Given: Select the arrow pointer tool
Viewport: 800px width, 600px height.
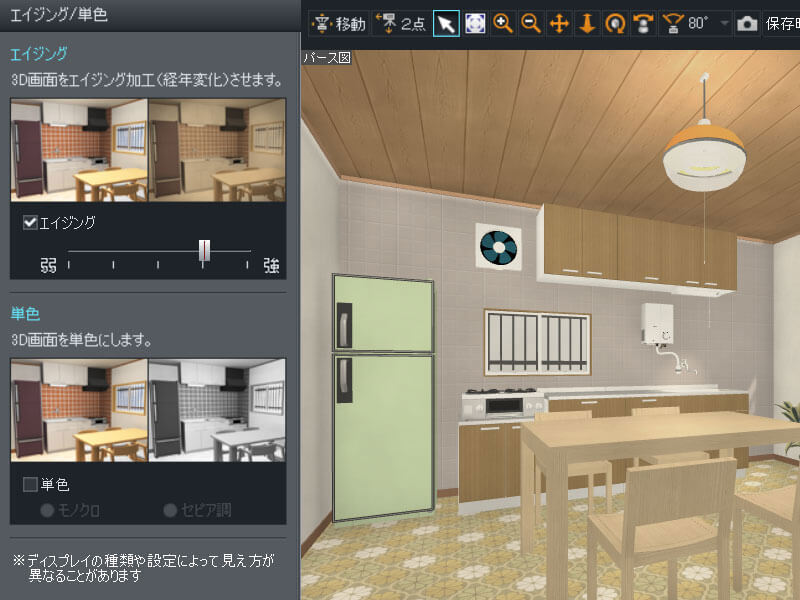Looking at the screenshot, I should pyautogui.click(x=447, y=23).
